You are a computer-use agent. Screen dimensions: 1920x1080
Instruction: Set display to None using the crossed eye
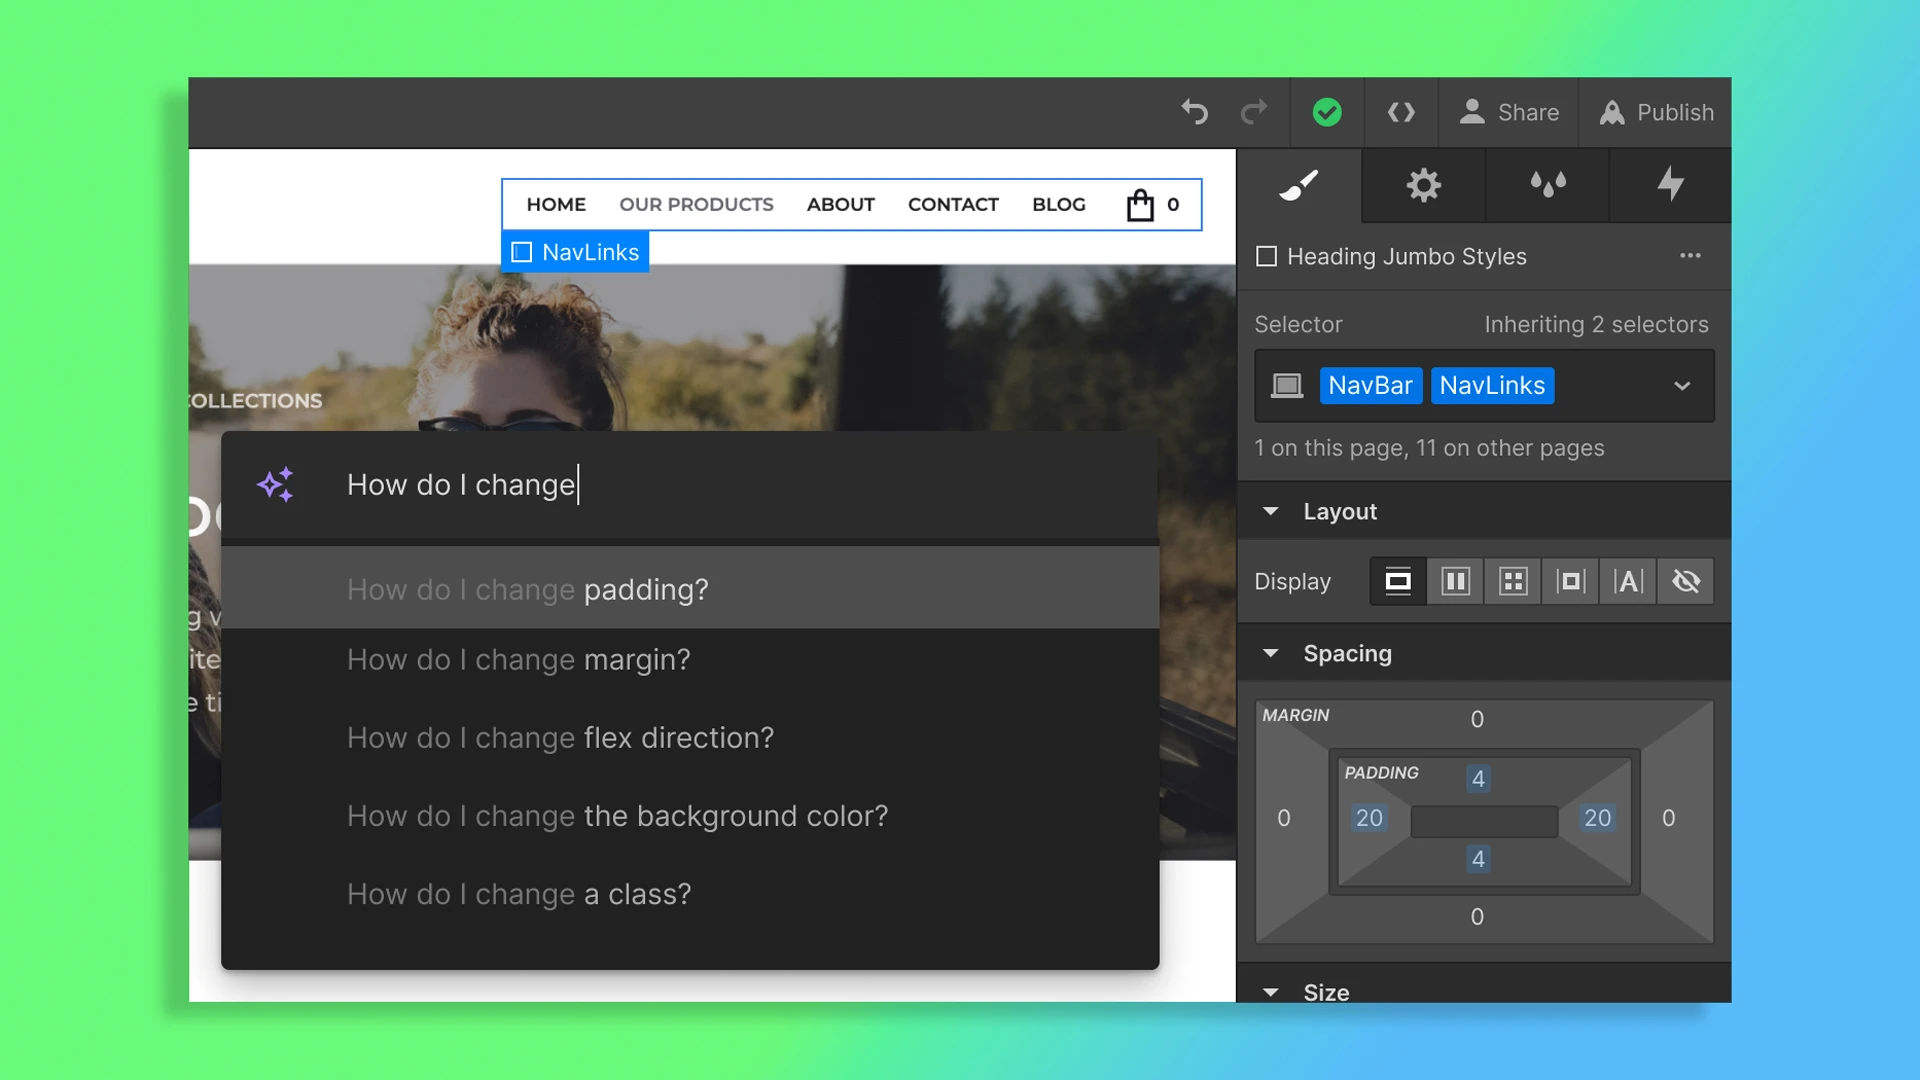1687,581
